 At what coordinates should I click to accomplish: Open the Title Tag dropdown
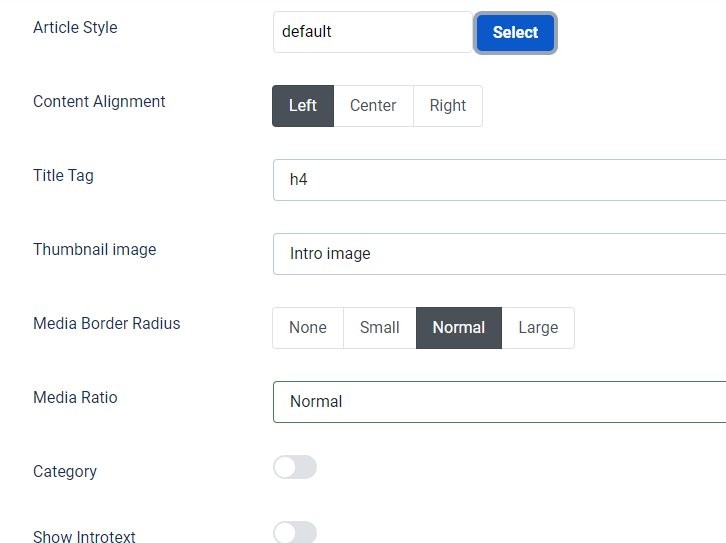pos(499,180)
